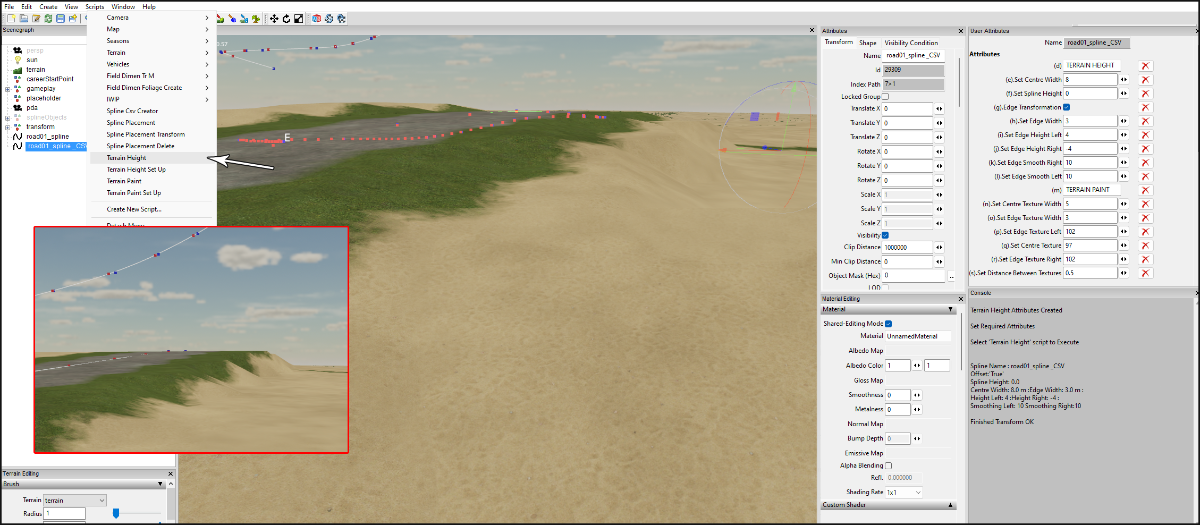1200x525 pixels.
Task: Click the Save floppy disk toolbar icon
Action: [61, 19]
